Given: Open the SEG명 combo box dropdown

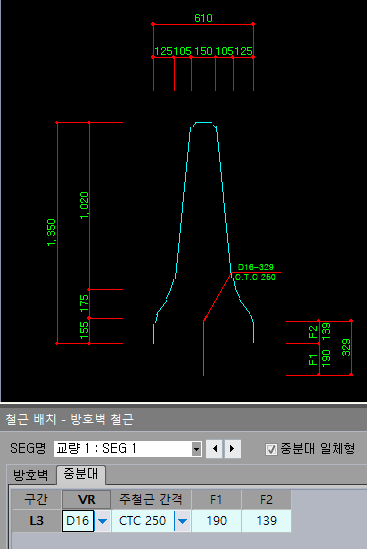Looking at the screenshot, I should pos(196,449).
